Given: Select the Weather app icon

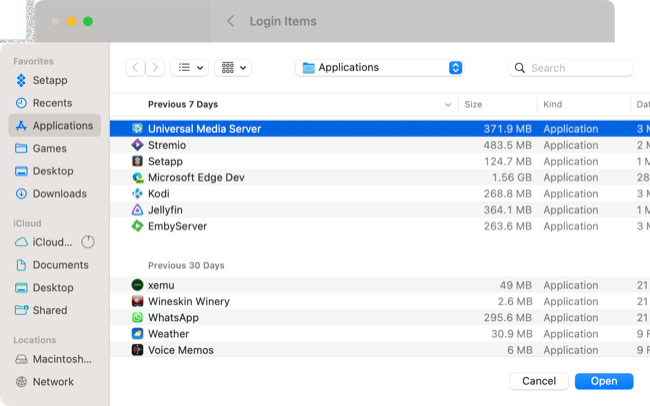Looking at the screenshot, I should tap(138, 334).
